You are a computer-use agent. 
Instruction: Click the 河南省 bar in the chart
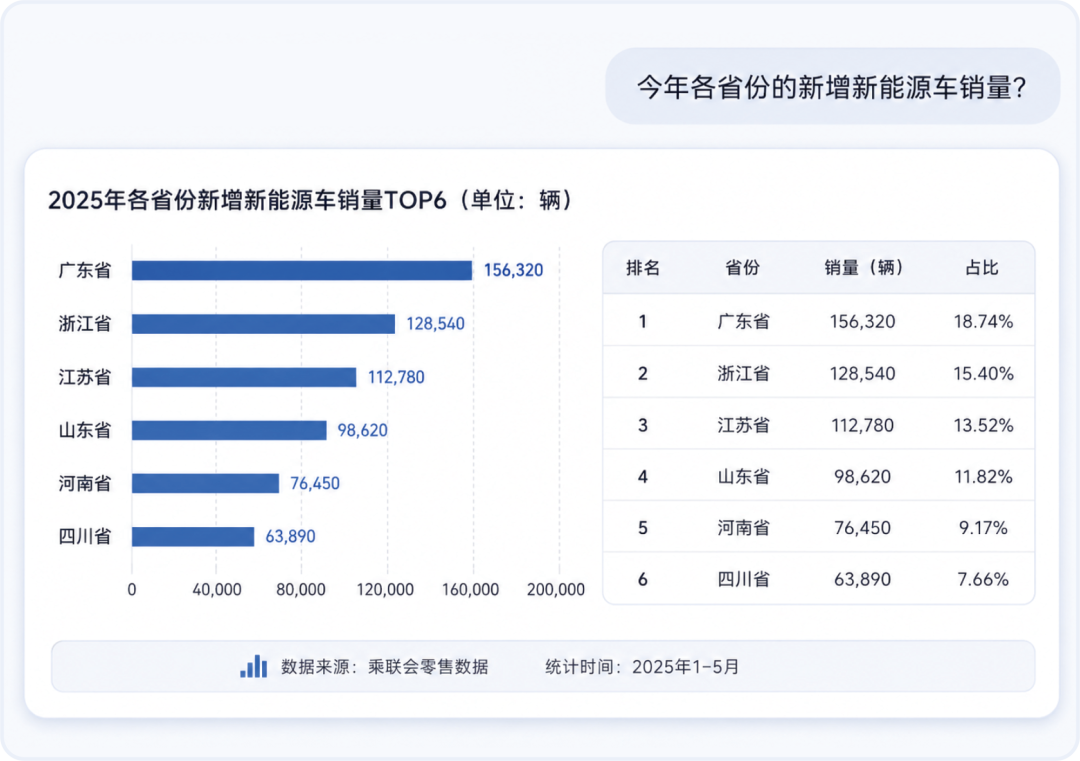tap(205, 483)
